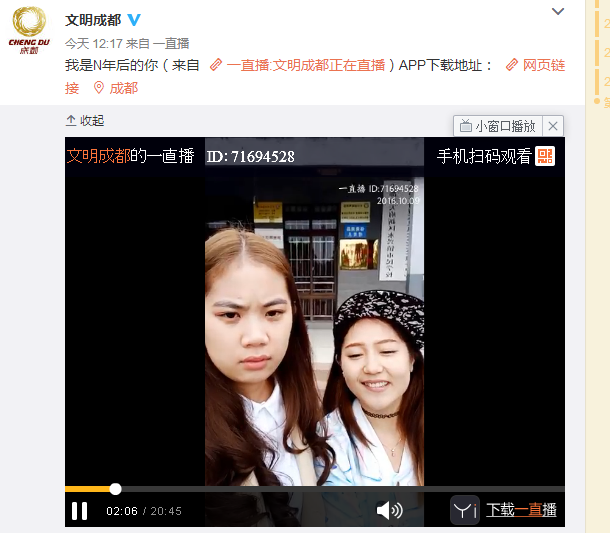Open the 一直播:文明成都正在直播 link
The height and width of the screenshot is (533, 610).
298,65
